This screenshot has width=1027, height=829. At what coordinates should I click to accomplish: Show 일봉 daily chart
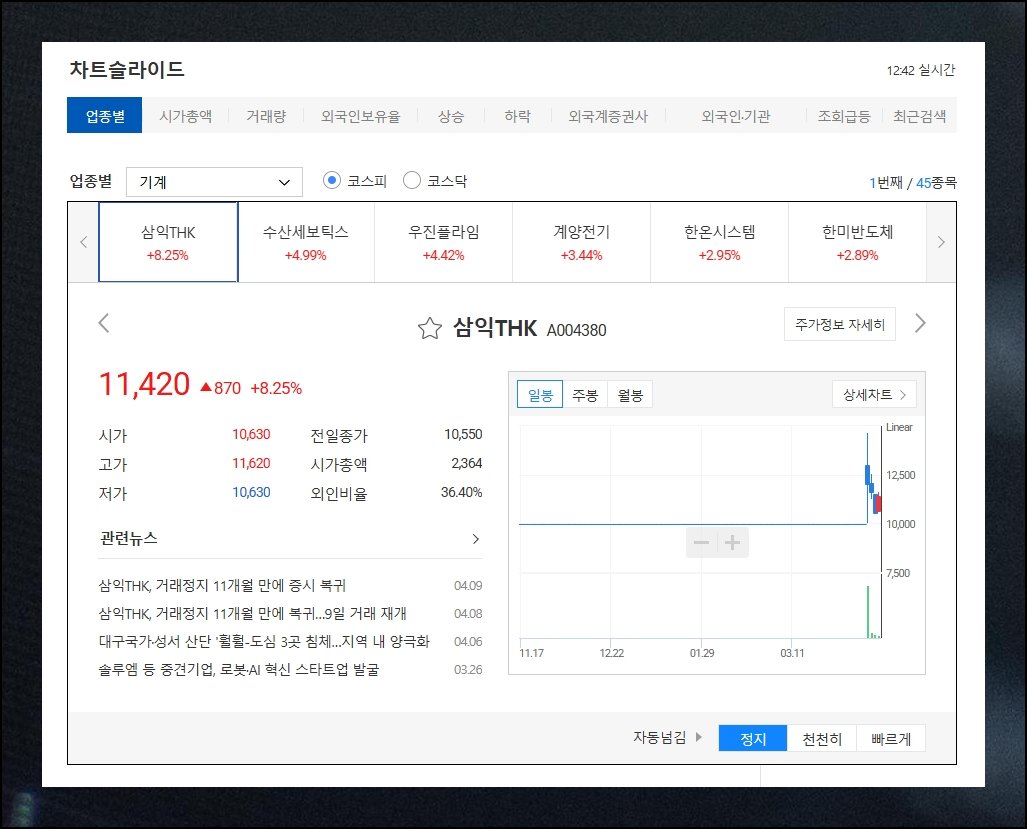(x=540, y=395)
